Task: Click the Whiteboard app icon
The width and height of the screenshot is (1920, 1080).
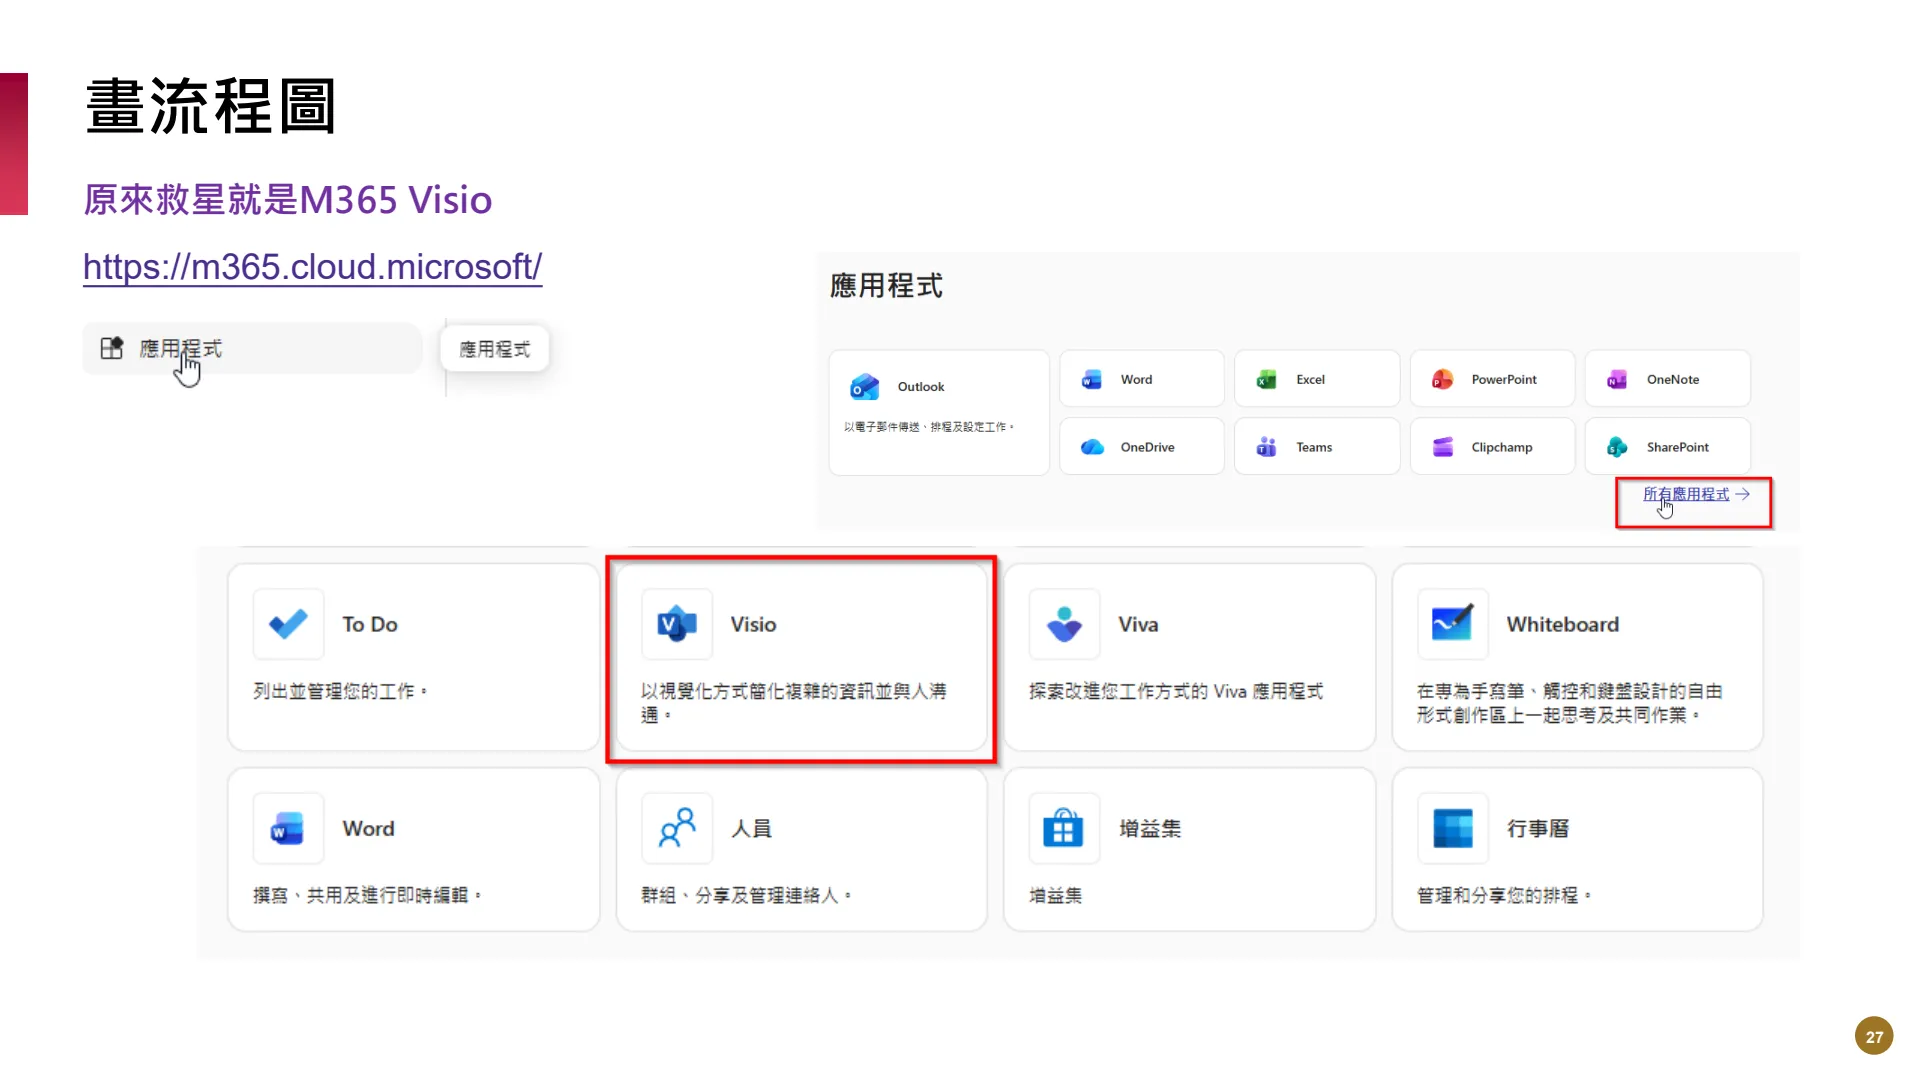Action: [1452, 624]
